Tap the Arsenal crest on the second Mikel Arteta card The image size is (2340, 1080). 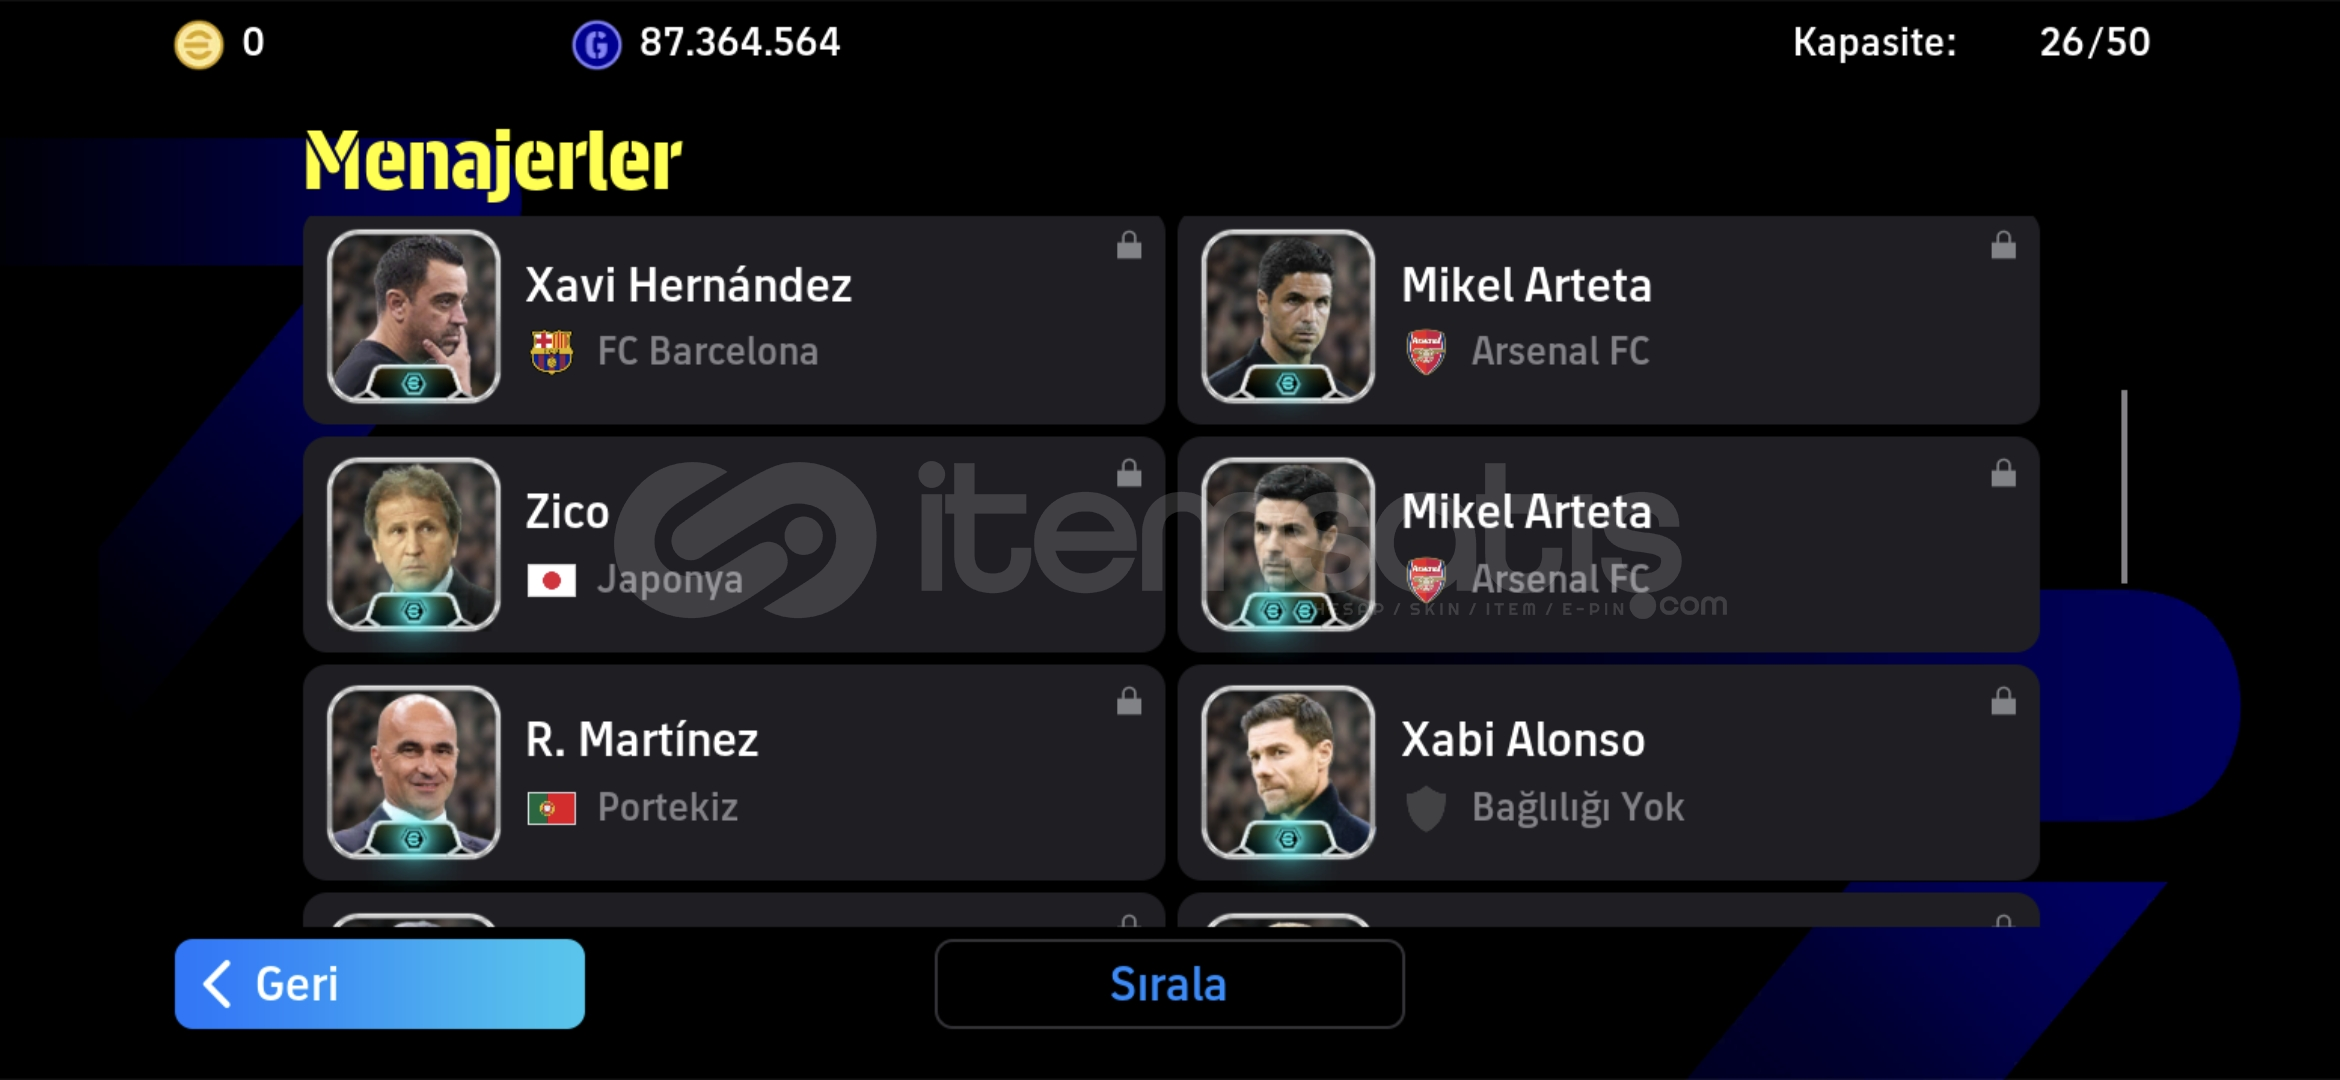(1426, 580)
